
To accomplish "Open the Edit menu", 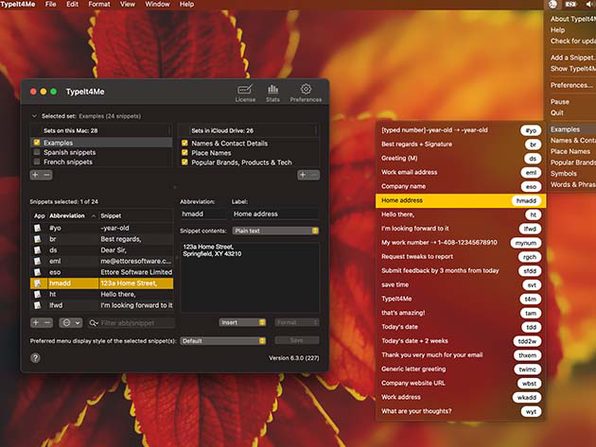I will pyautogui.click(x=72, y=4).
